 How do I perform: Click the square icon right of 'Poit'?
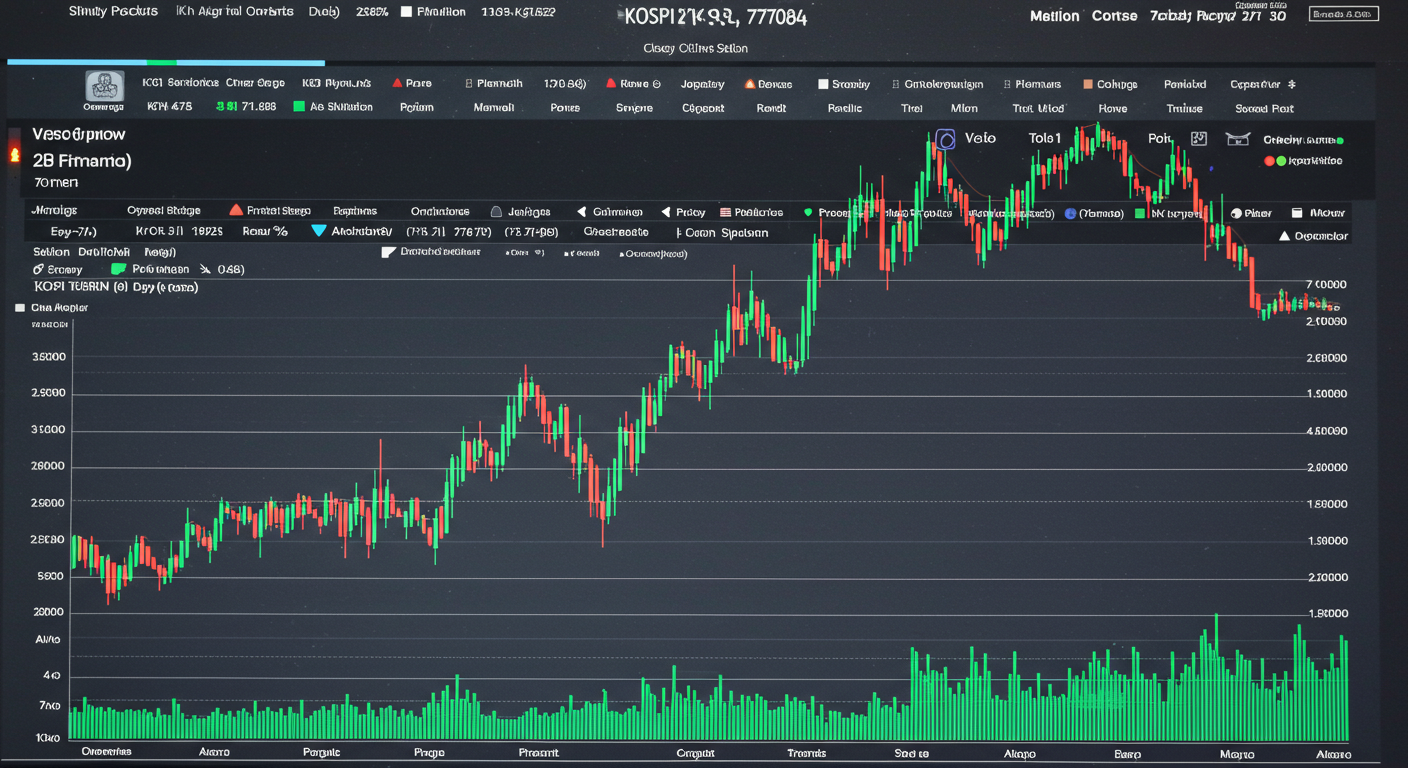(x=1199, y=139)
